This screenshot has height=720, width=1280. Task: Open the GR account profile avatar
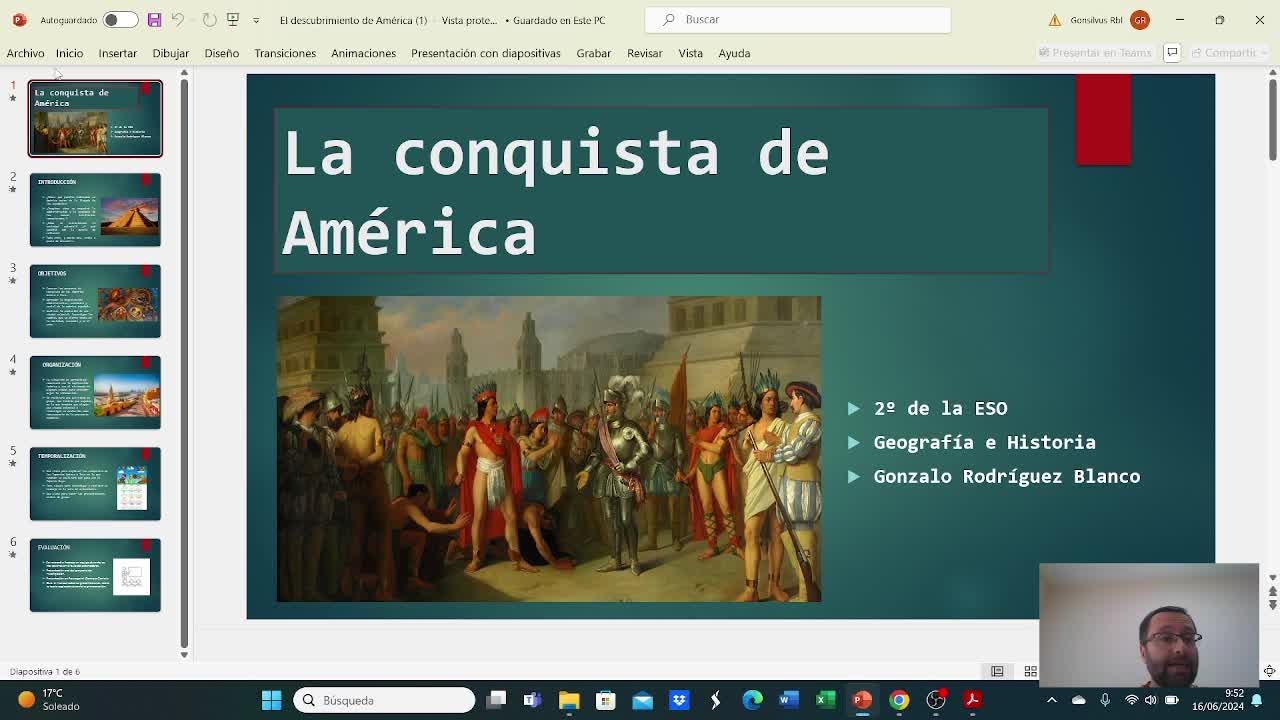(x=1140, y=20)
